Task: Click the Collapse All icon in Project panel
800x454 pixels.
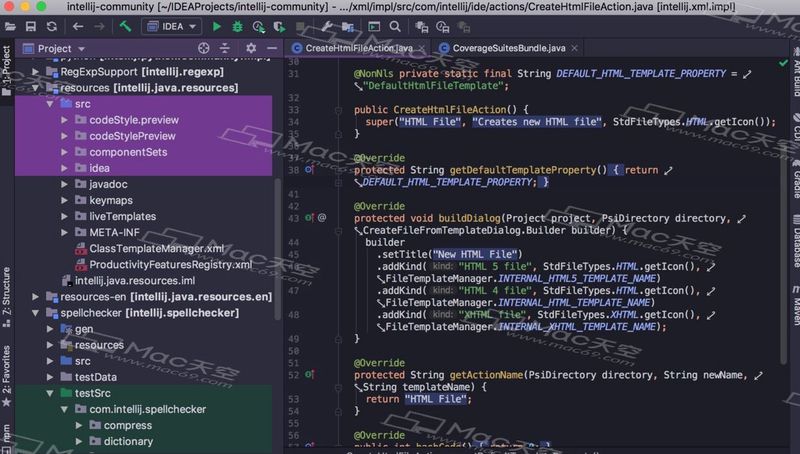Action: coord(225,48)
